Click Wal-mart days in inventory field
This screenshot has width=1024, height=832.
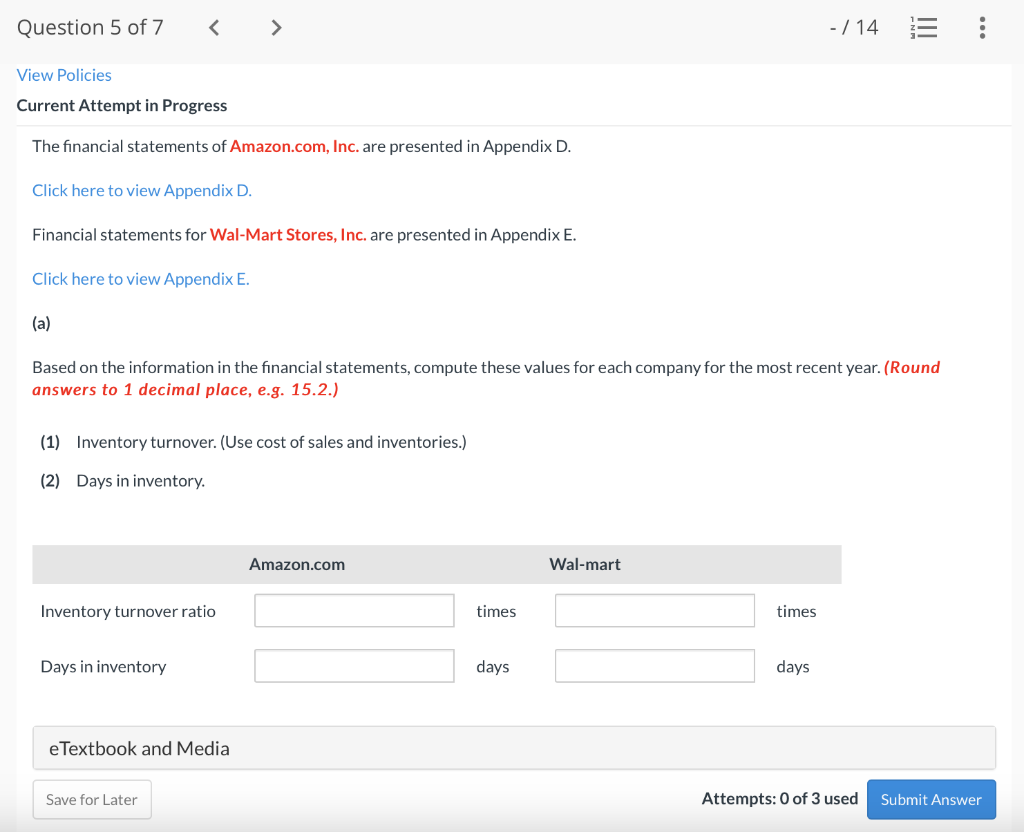pyautogui.click(x=654, y=665)
